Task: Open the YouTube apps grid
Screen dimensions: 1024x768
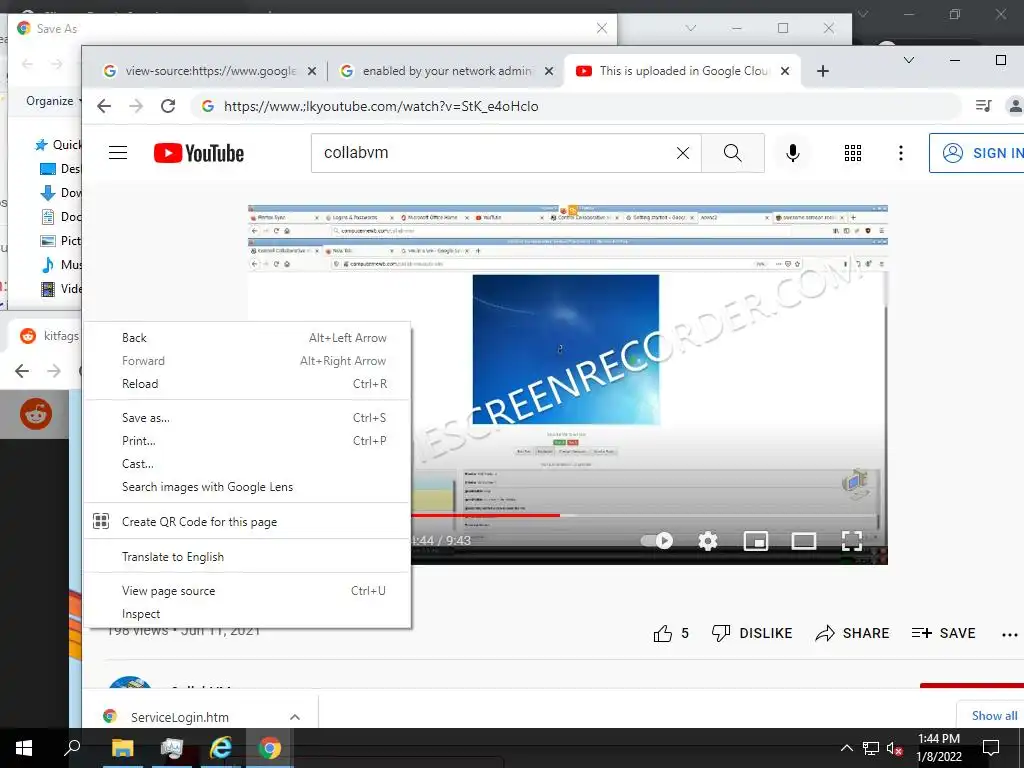Action: tap(853, 153)
